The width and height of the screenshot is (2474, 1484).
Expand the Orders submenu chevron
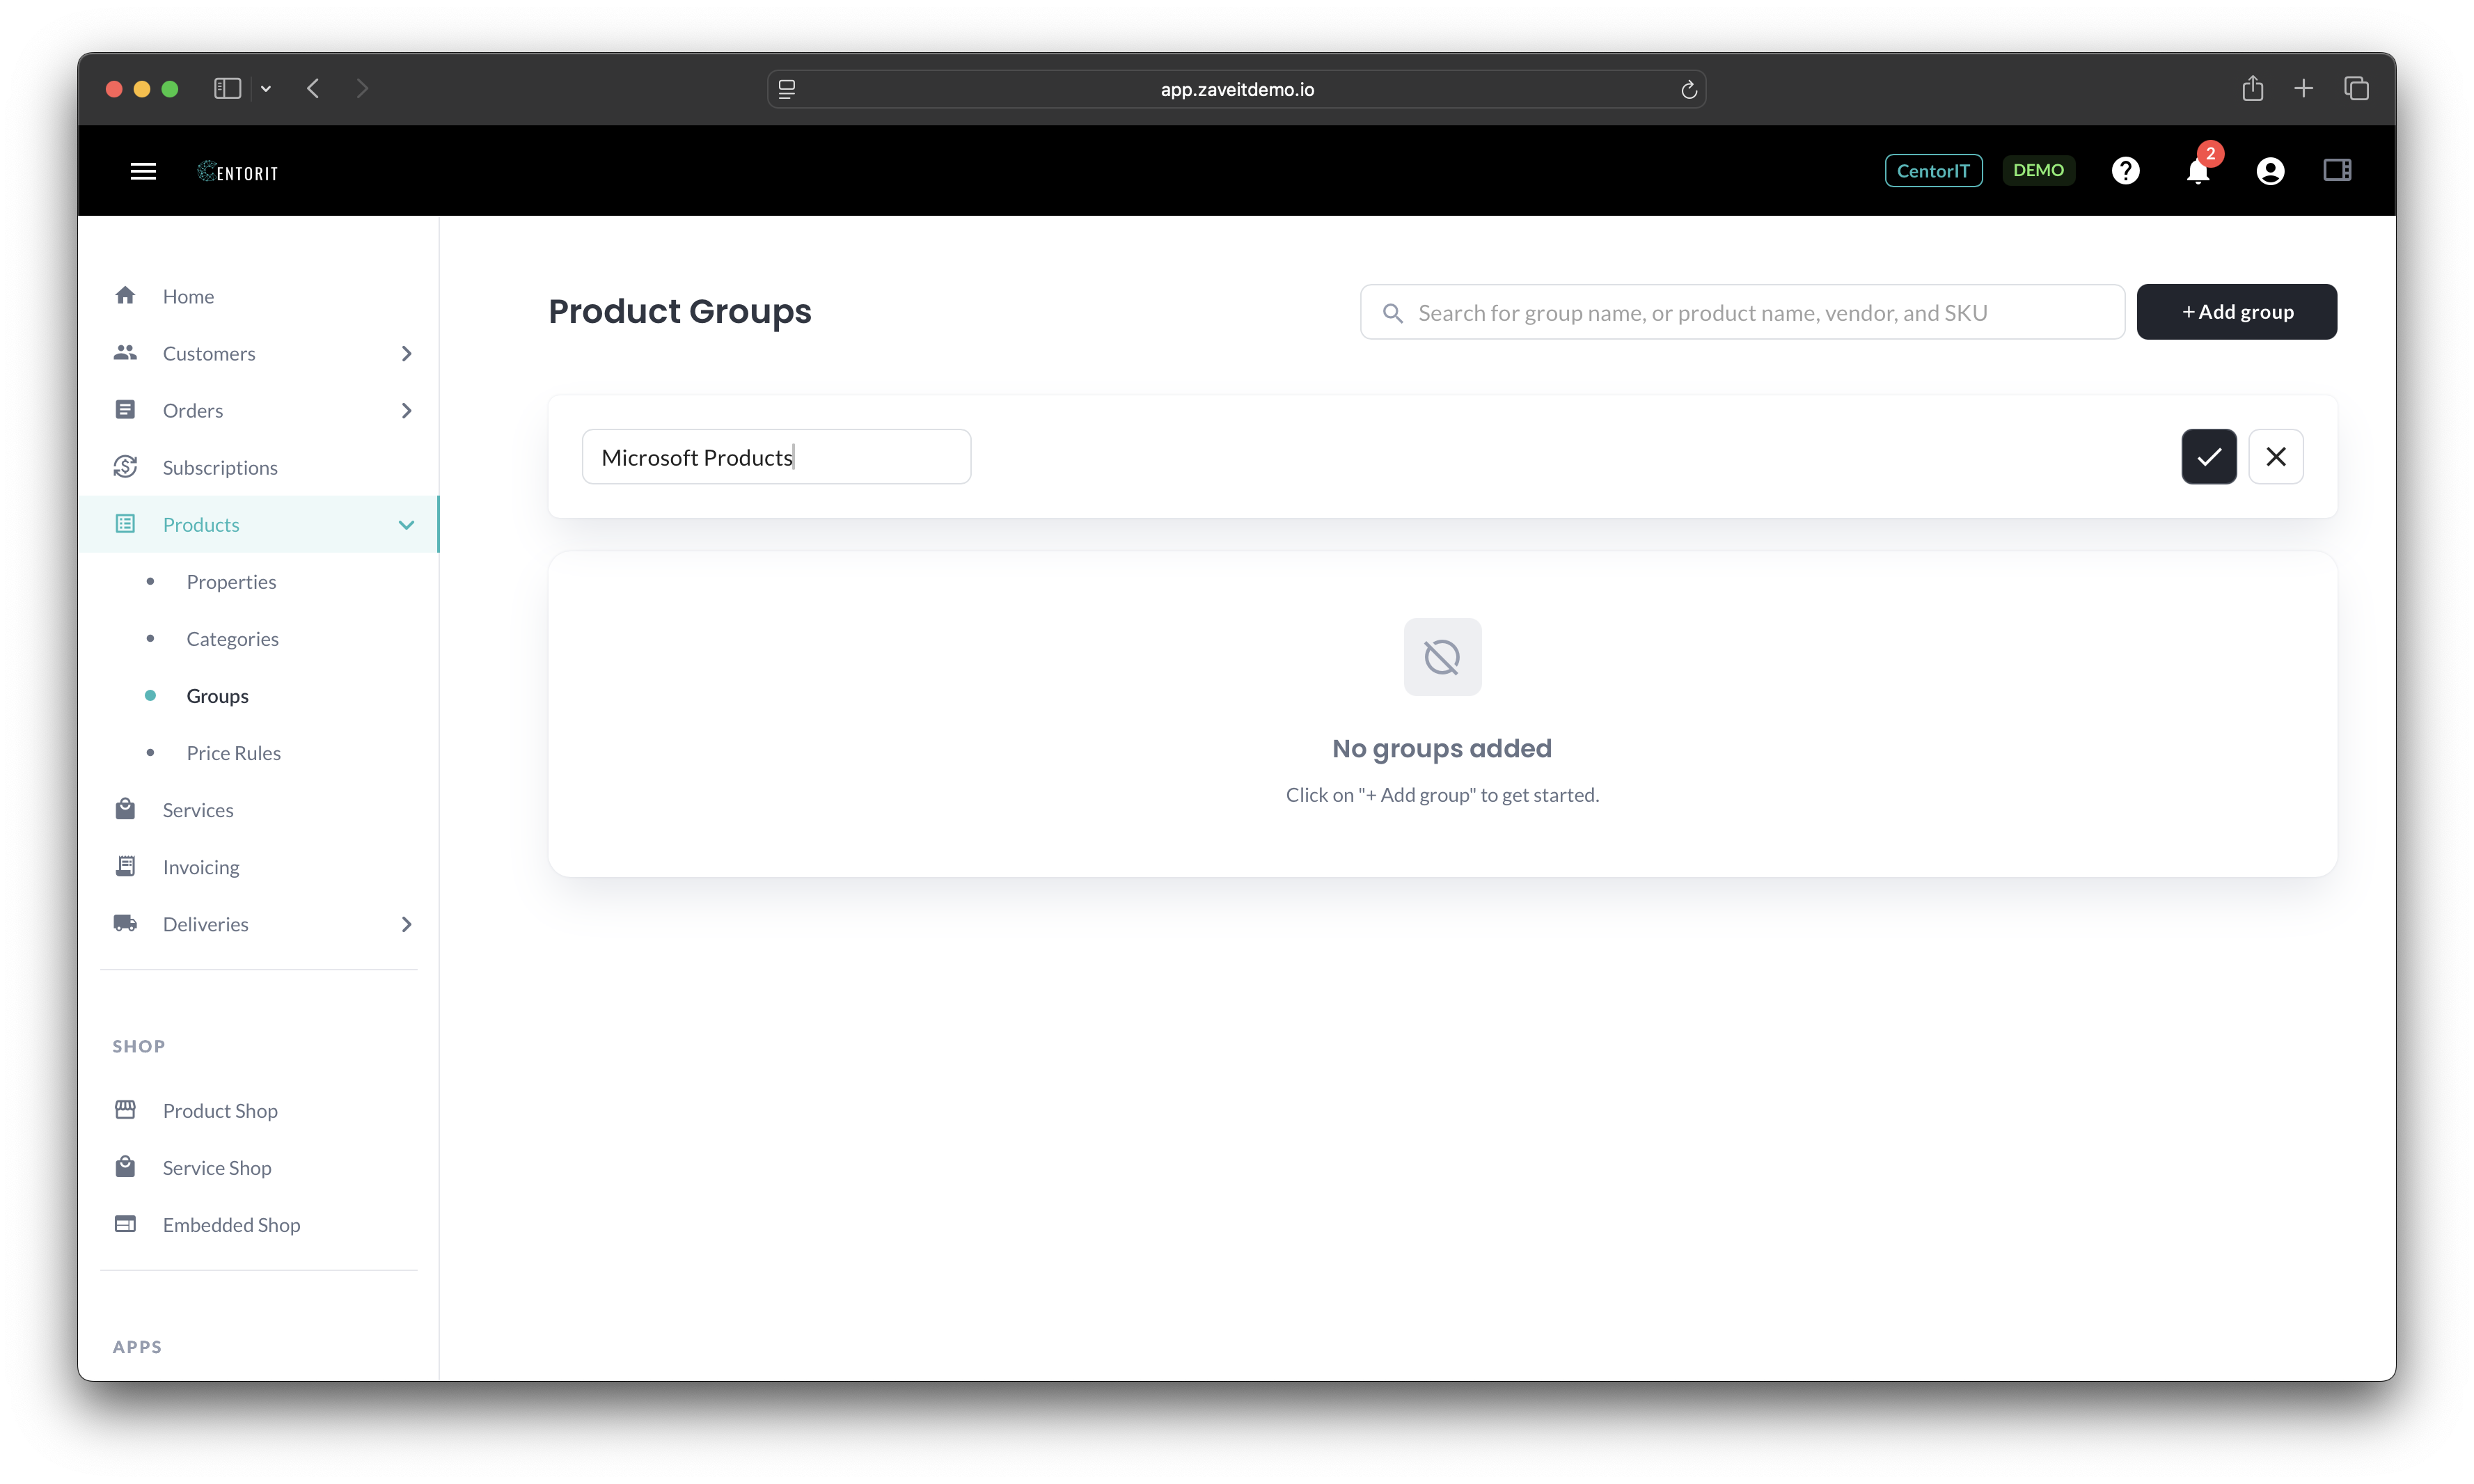[x=406, y=410]
